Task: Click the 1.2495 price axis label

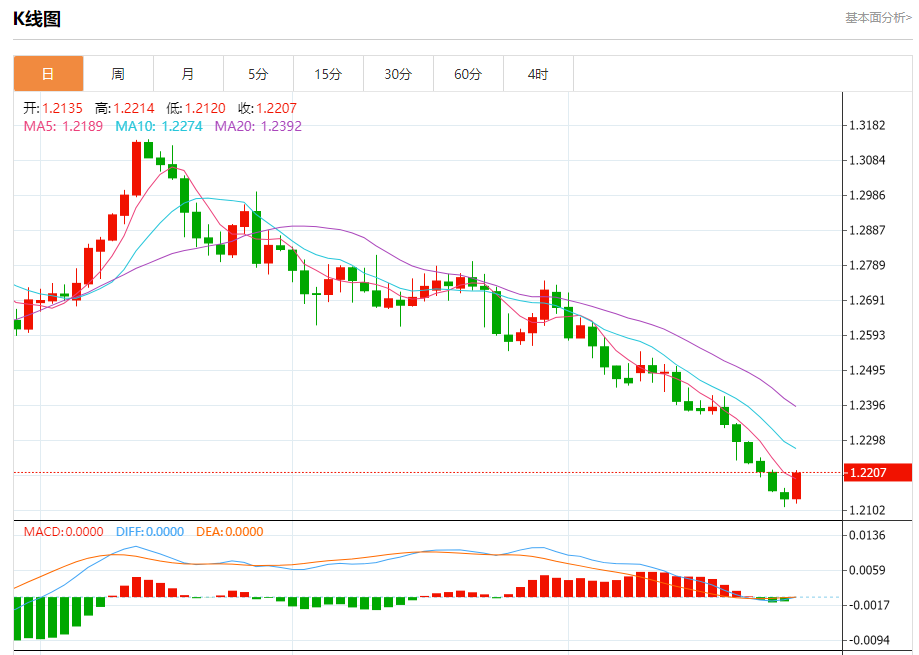Action: (867, 370)
